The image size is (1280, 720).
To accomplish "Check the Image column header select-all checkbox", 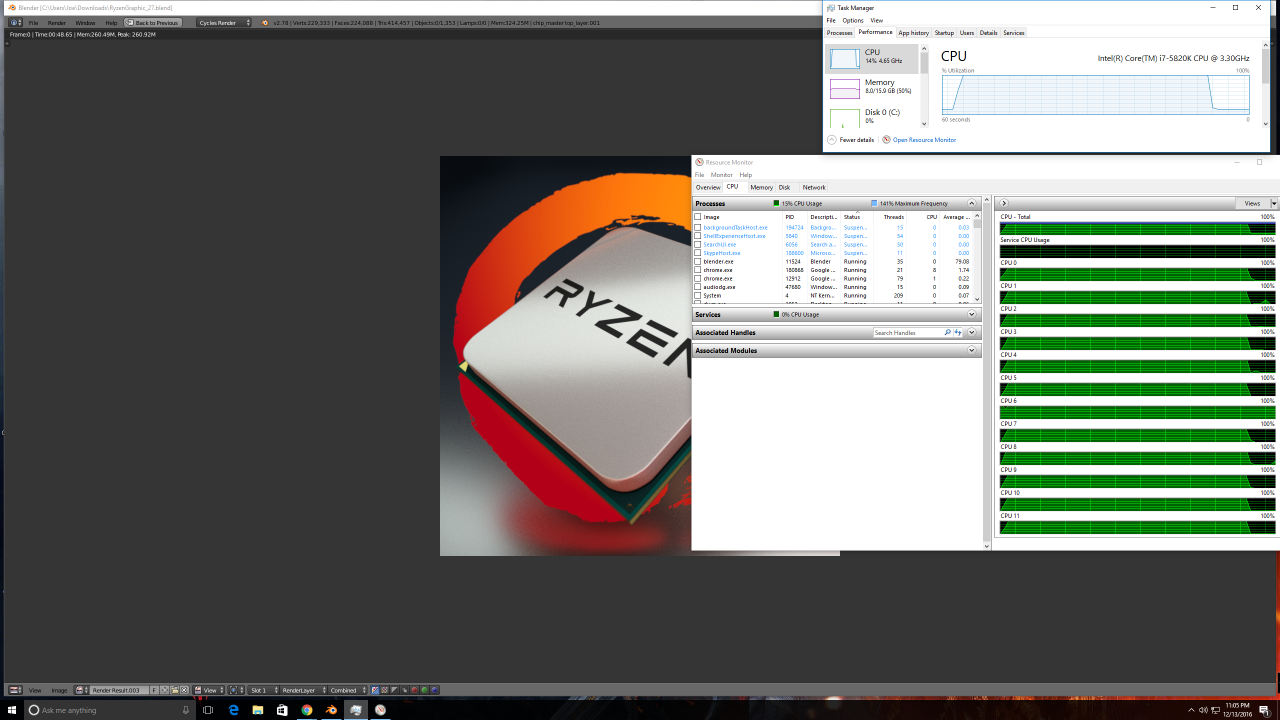I will click(698, 217).
